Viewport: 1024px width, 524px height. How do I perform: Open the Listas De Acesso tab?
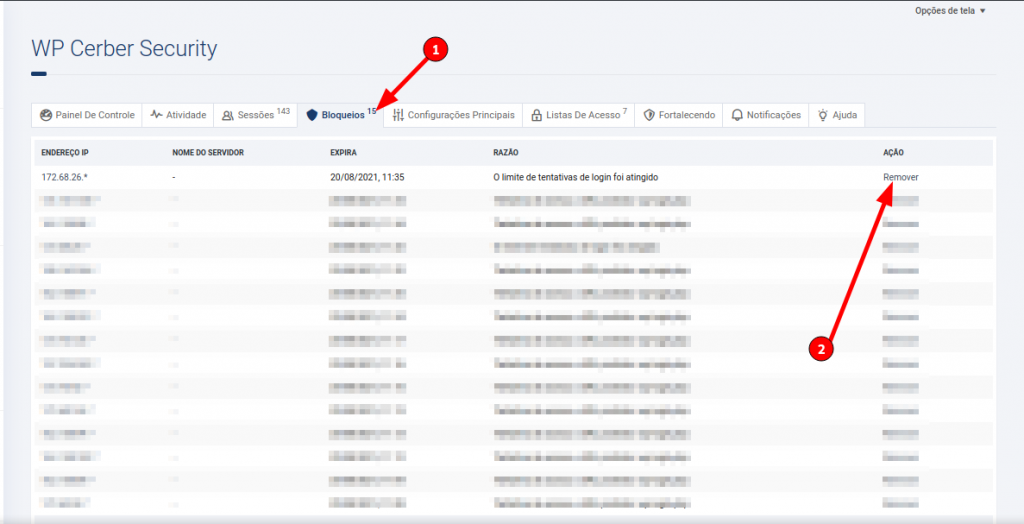pos(579,115)
